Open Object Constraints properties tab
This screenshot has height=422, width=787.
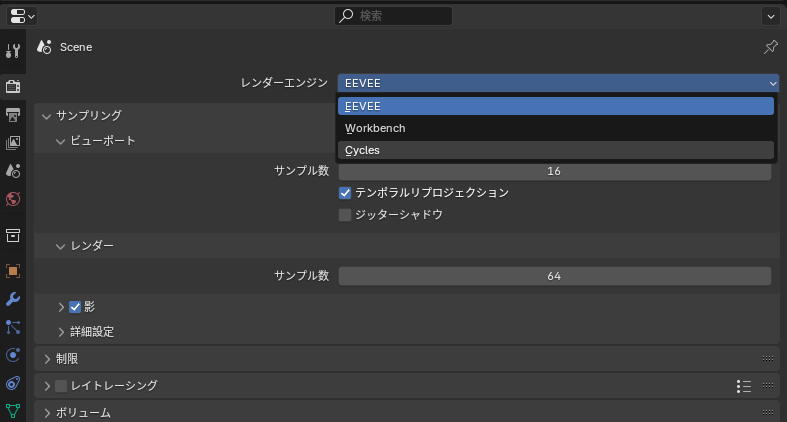click(x=13, y=383)
